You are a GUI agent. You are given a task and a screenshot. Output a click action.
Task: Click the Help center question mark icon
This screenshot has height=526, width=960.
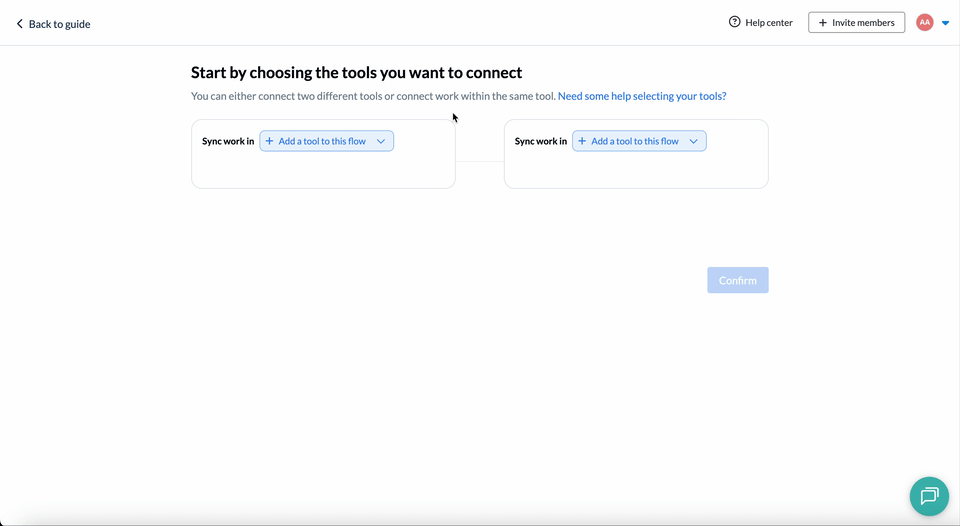tap(735, 22)
